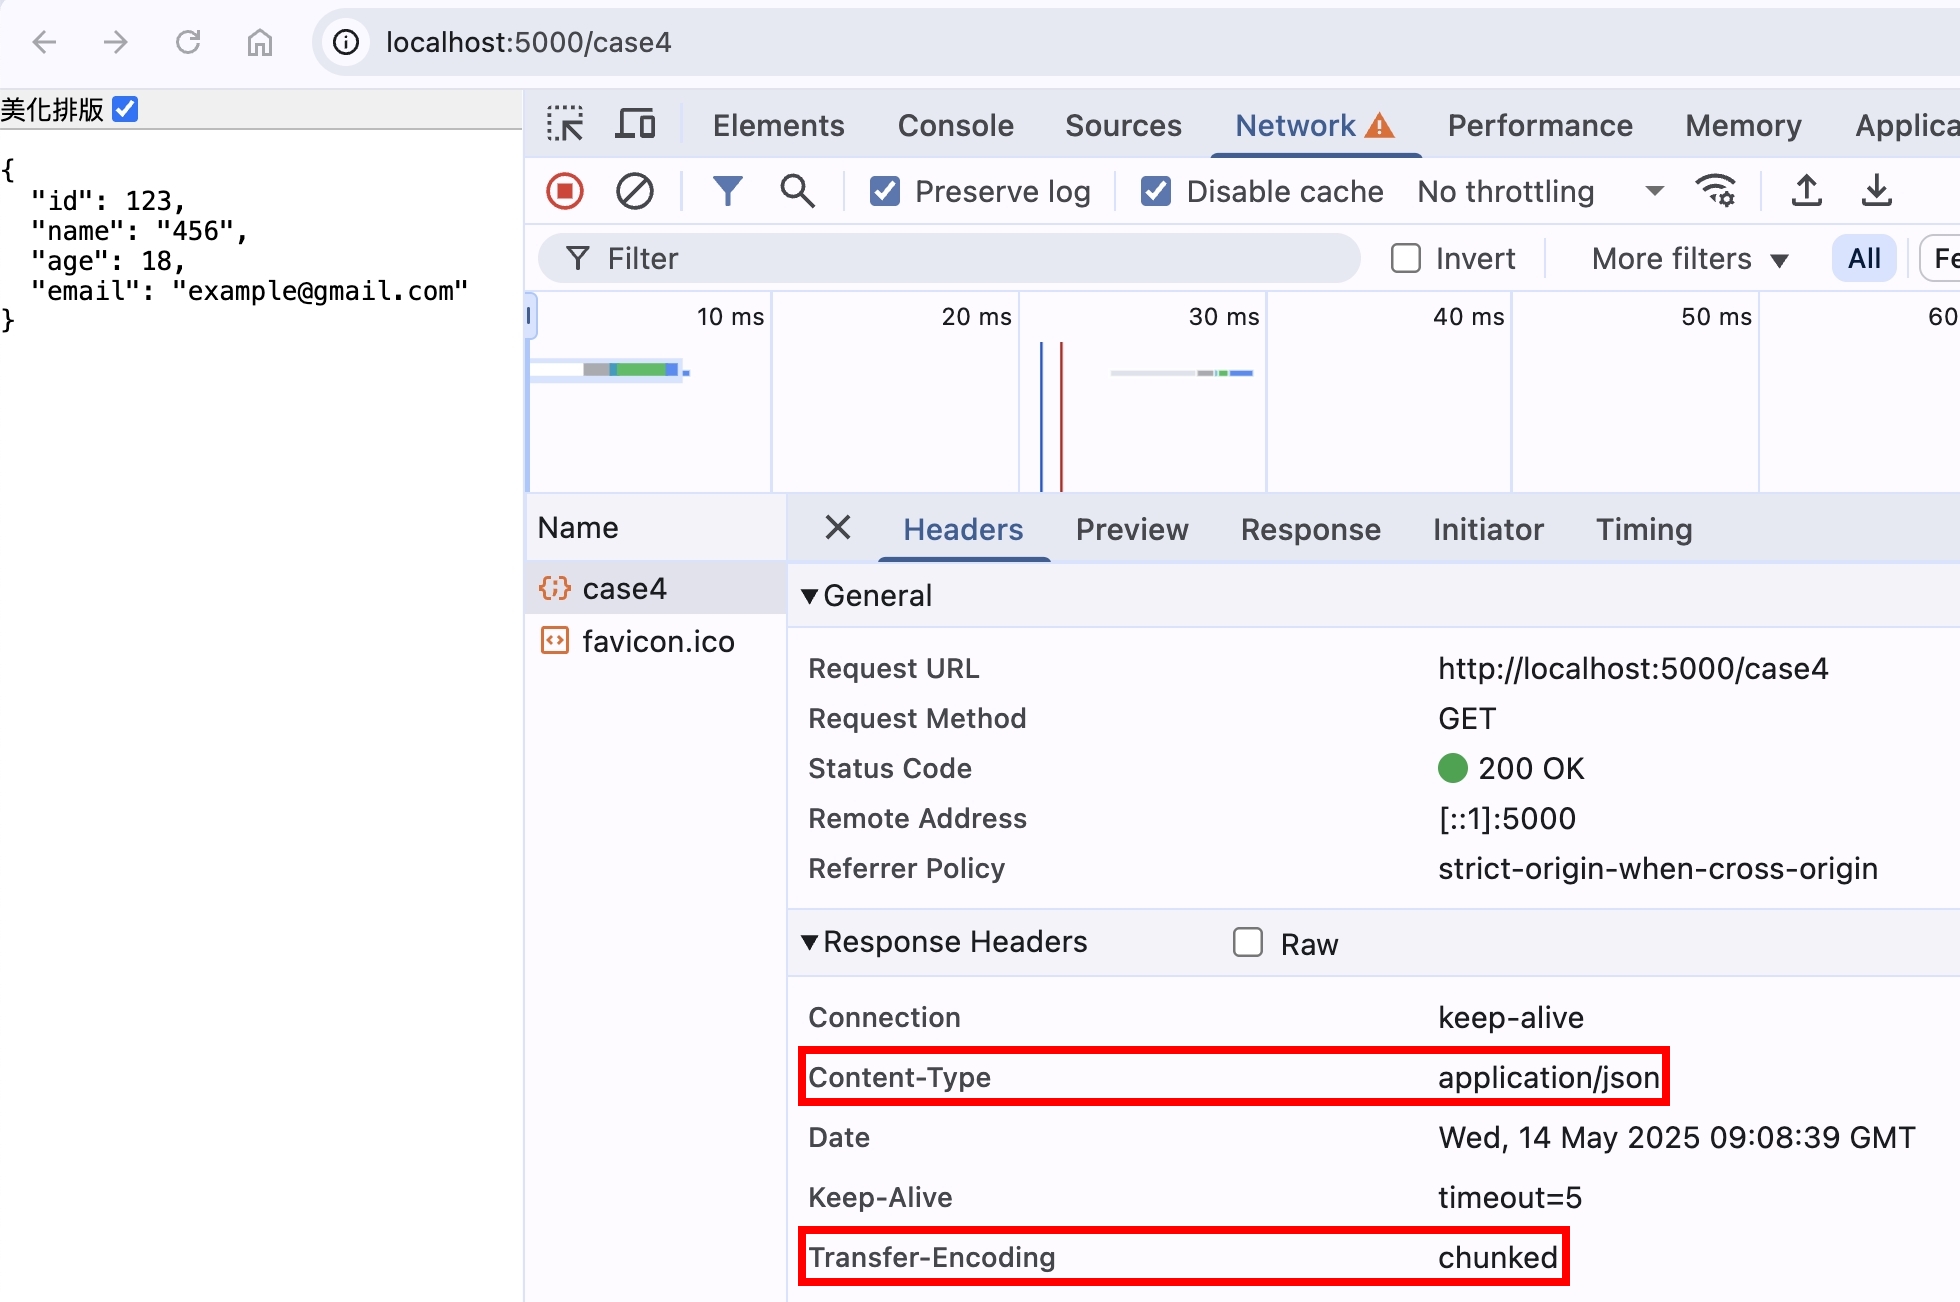The height and width of the screenshot is (1302, 1960).
Task: Open the No throttling dropdown
Action: (1540, 191)
